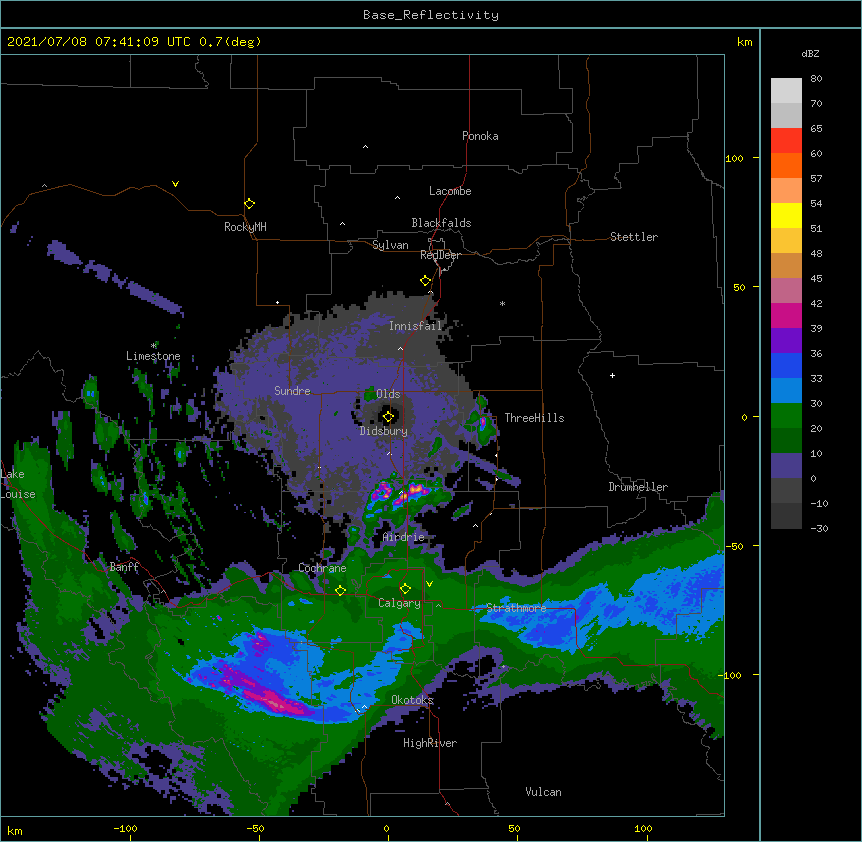Click the yellow radar site marker above Didsbury
Image resolution: width=862 pixels, height=842 pixels.
388,416
